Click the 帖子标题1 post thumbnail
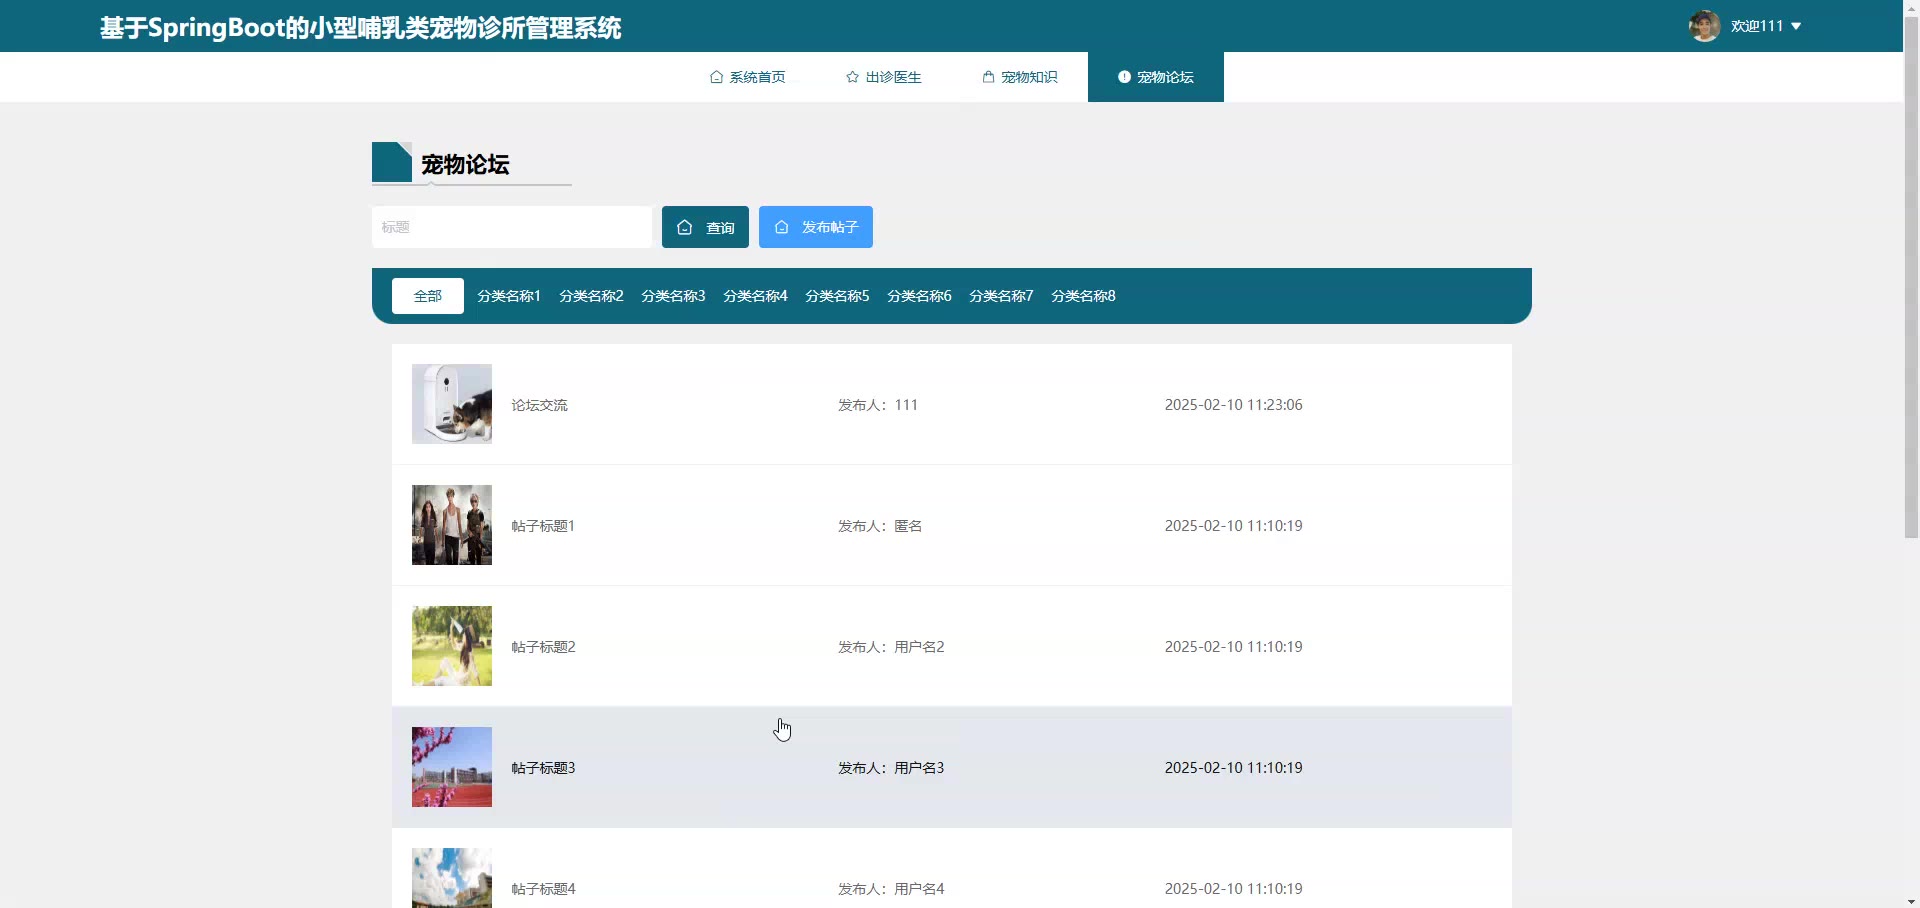Image resolution: width=1920 pixels, height=908 pixels. [x=452, y=525]
